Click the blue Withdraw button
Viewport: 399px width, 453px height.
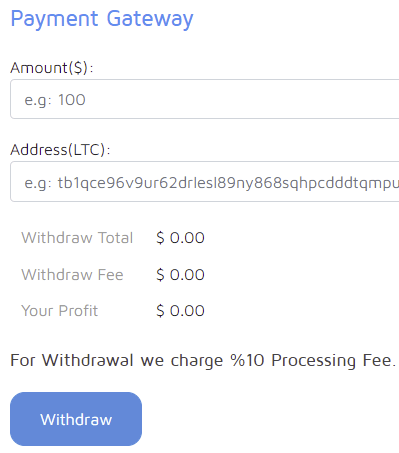[76, 419]
